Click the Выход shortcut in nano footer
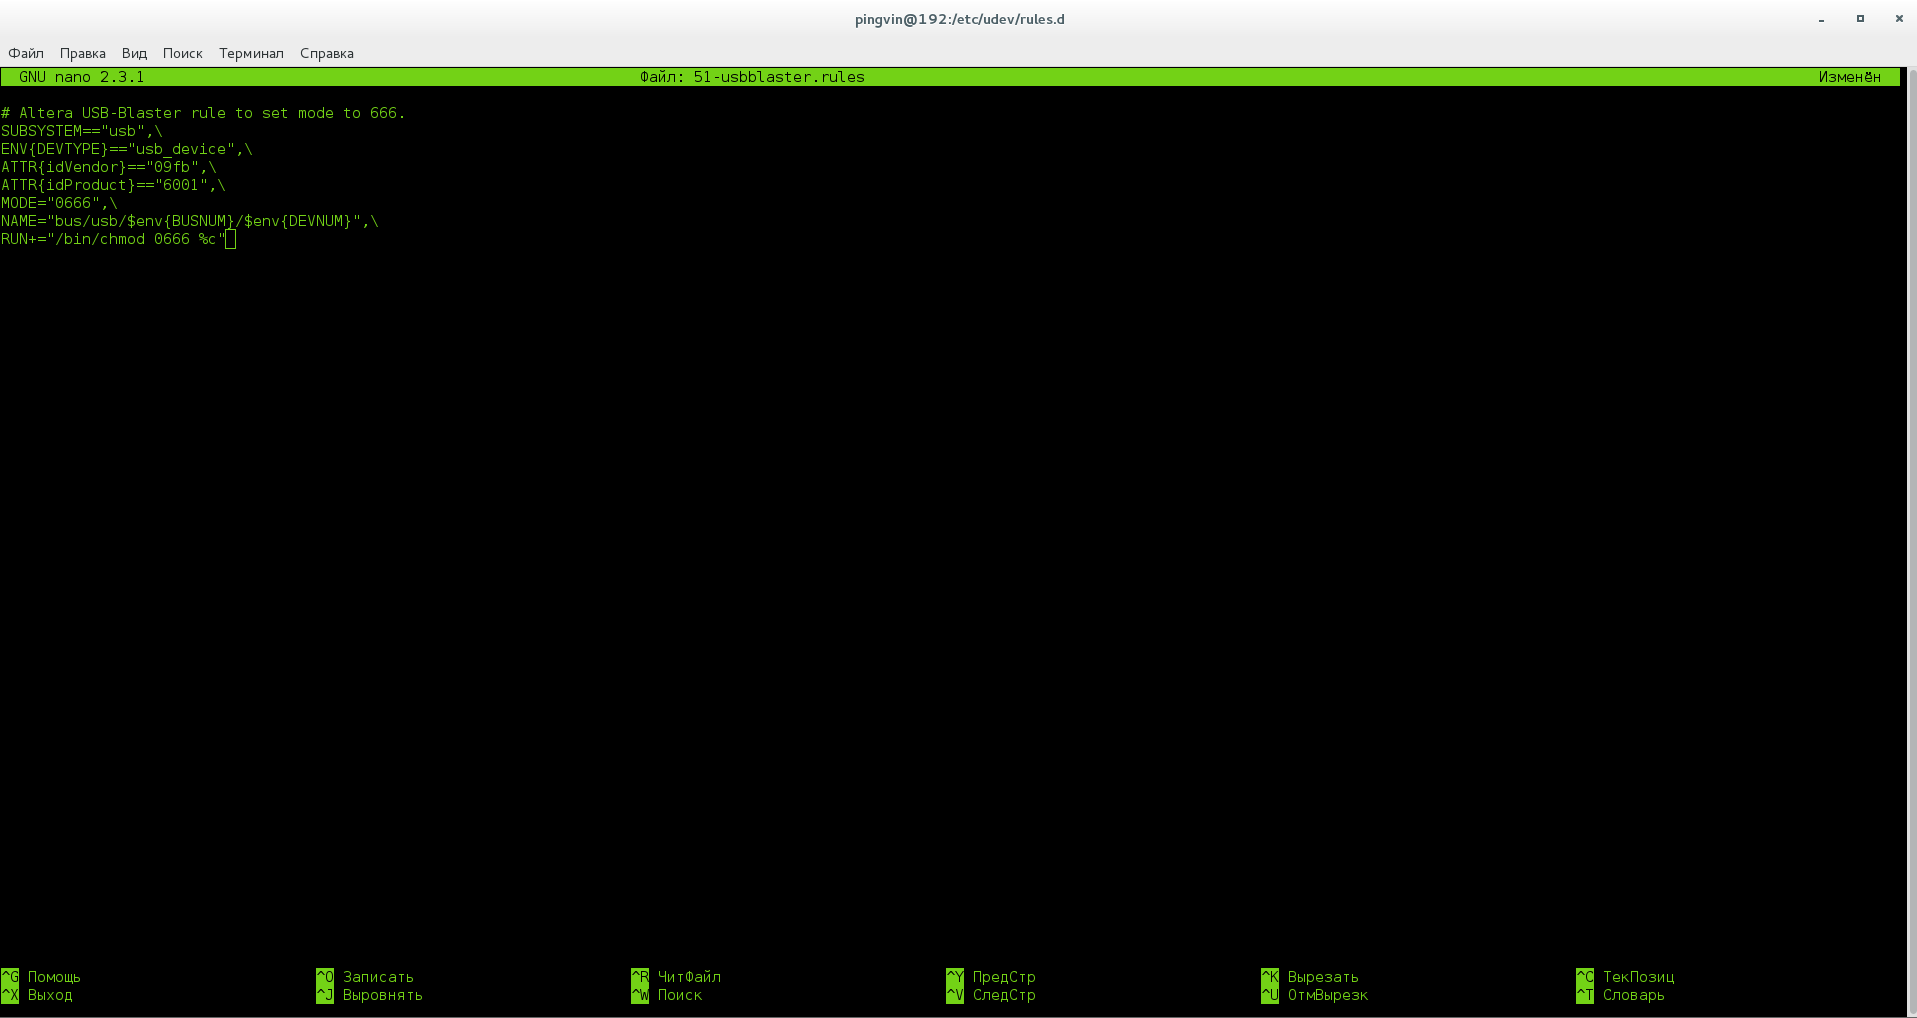1917x1018 pixels. click(50, 995)
